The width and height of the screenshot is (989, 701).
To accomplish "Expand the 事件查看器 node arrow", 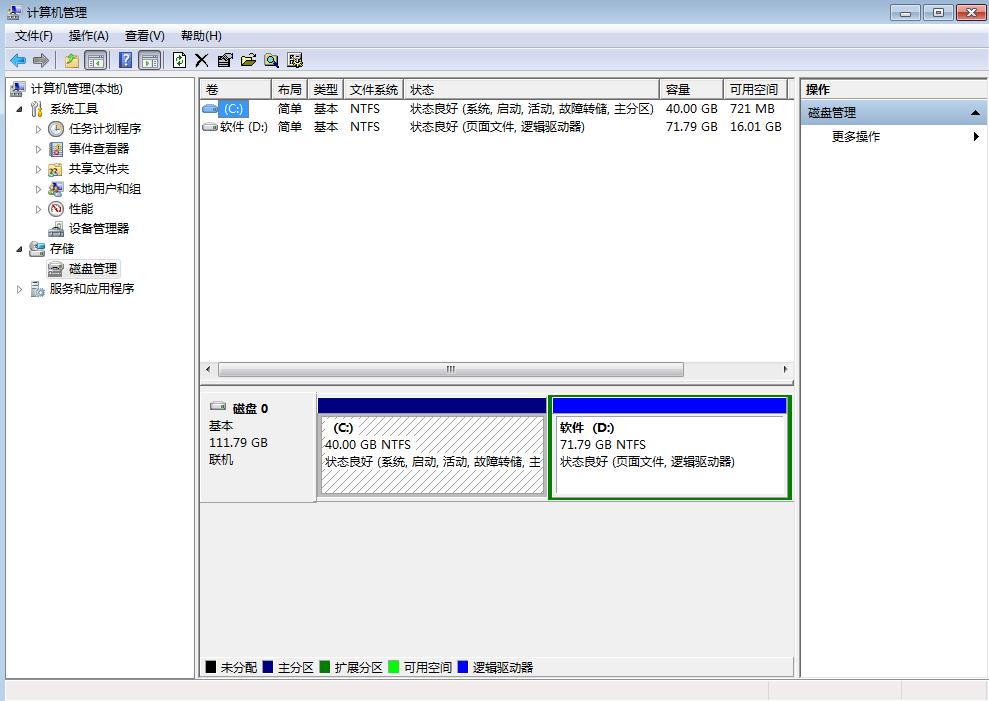I will tap(38, 150).
